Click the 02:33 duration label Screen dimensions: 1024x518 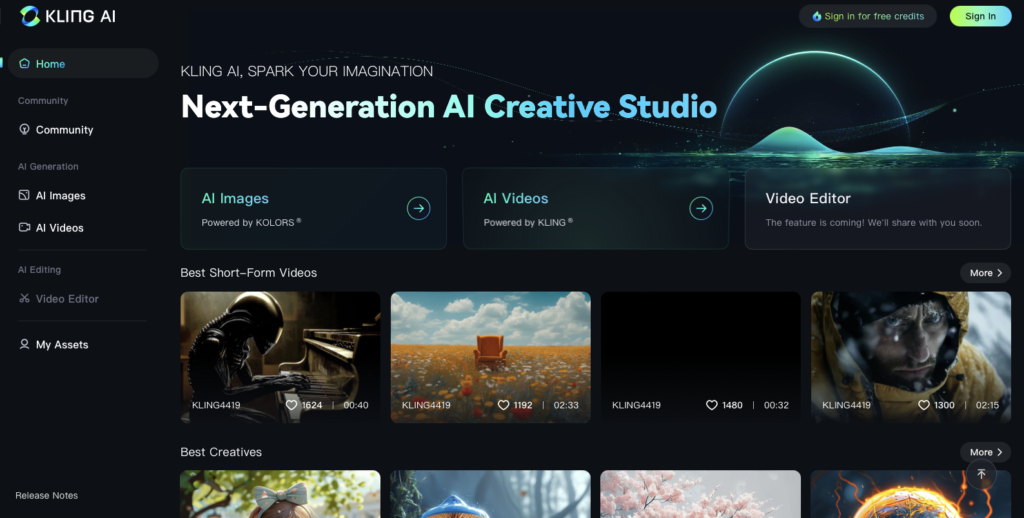(x=566, y=405)
